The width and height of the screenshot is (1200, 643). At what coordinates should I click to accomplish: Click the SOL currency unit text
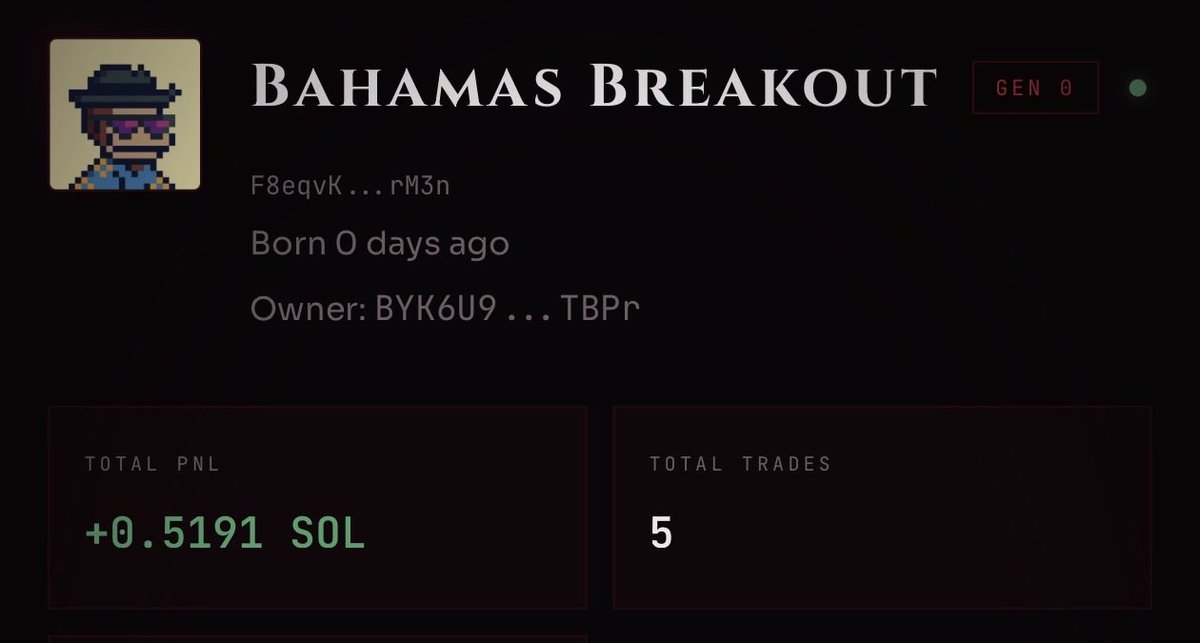click(328, 534)
